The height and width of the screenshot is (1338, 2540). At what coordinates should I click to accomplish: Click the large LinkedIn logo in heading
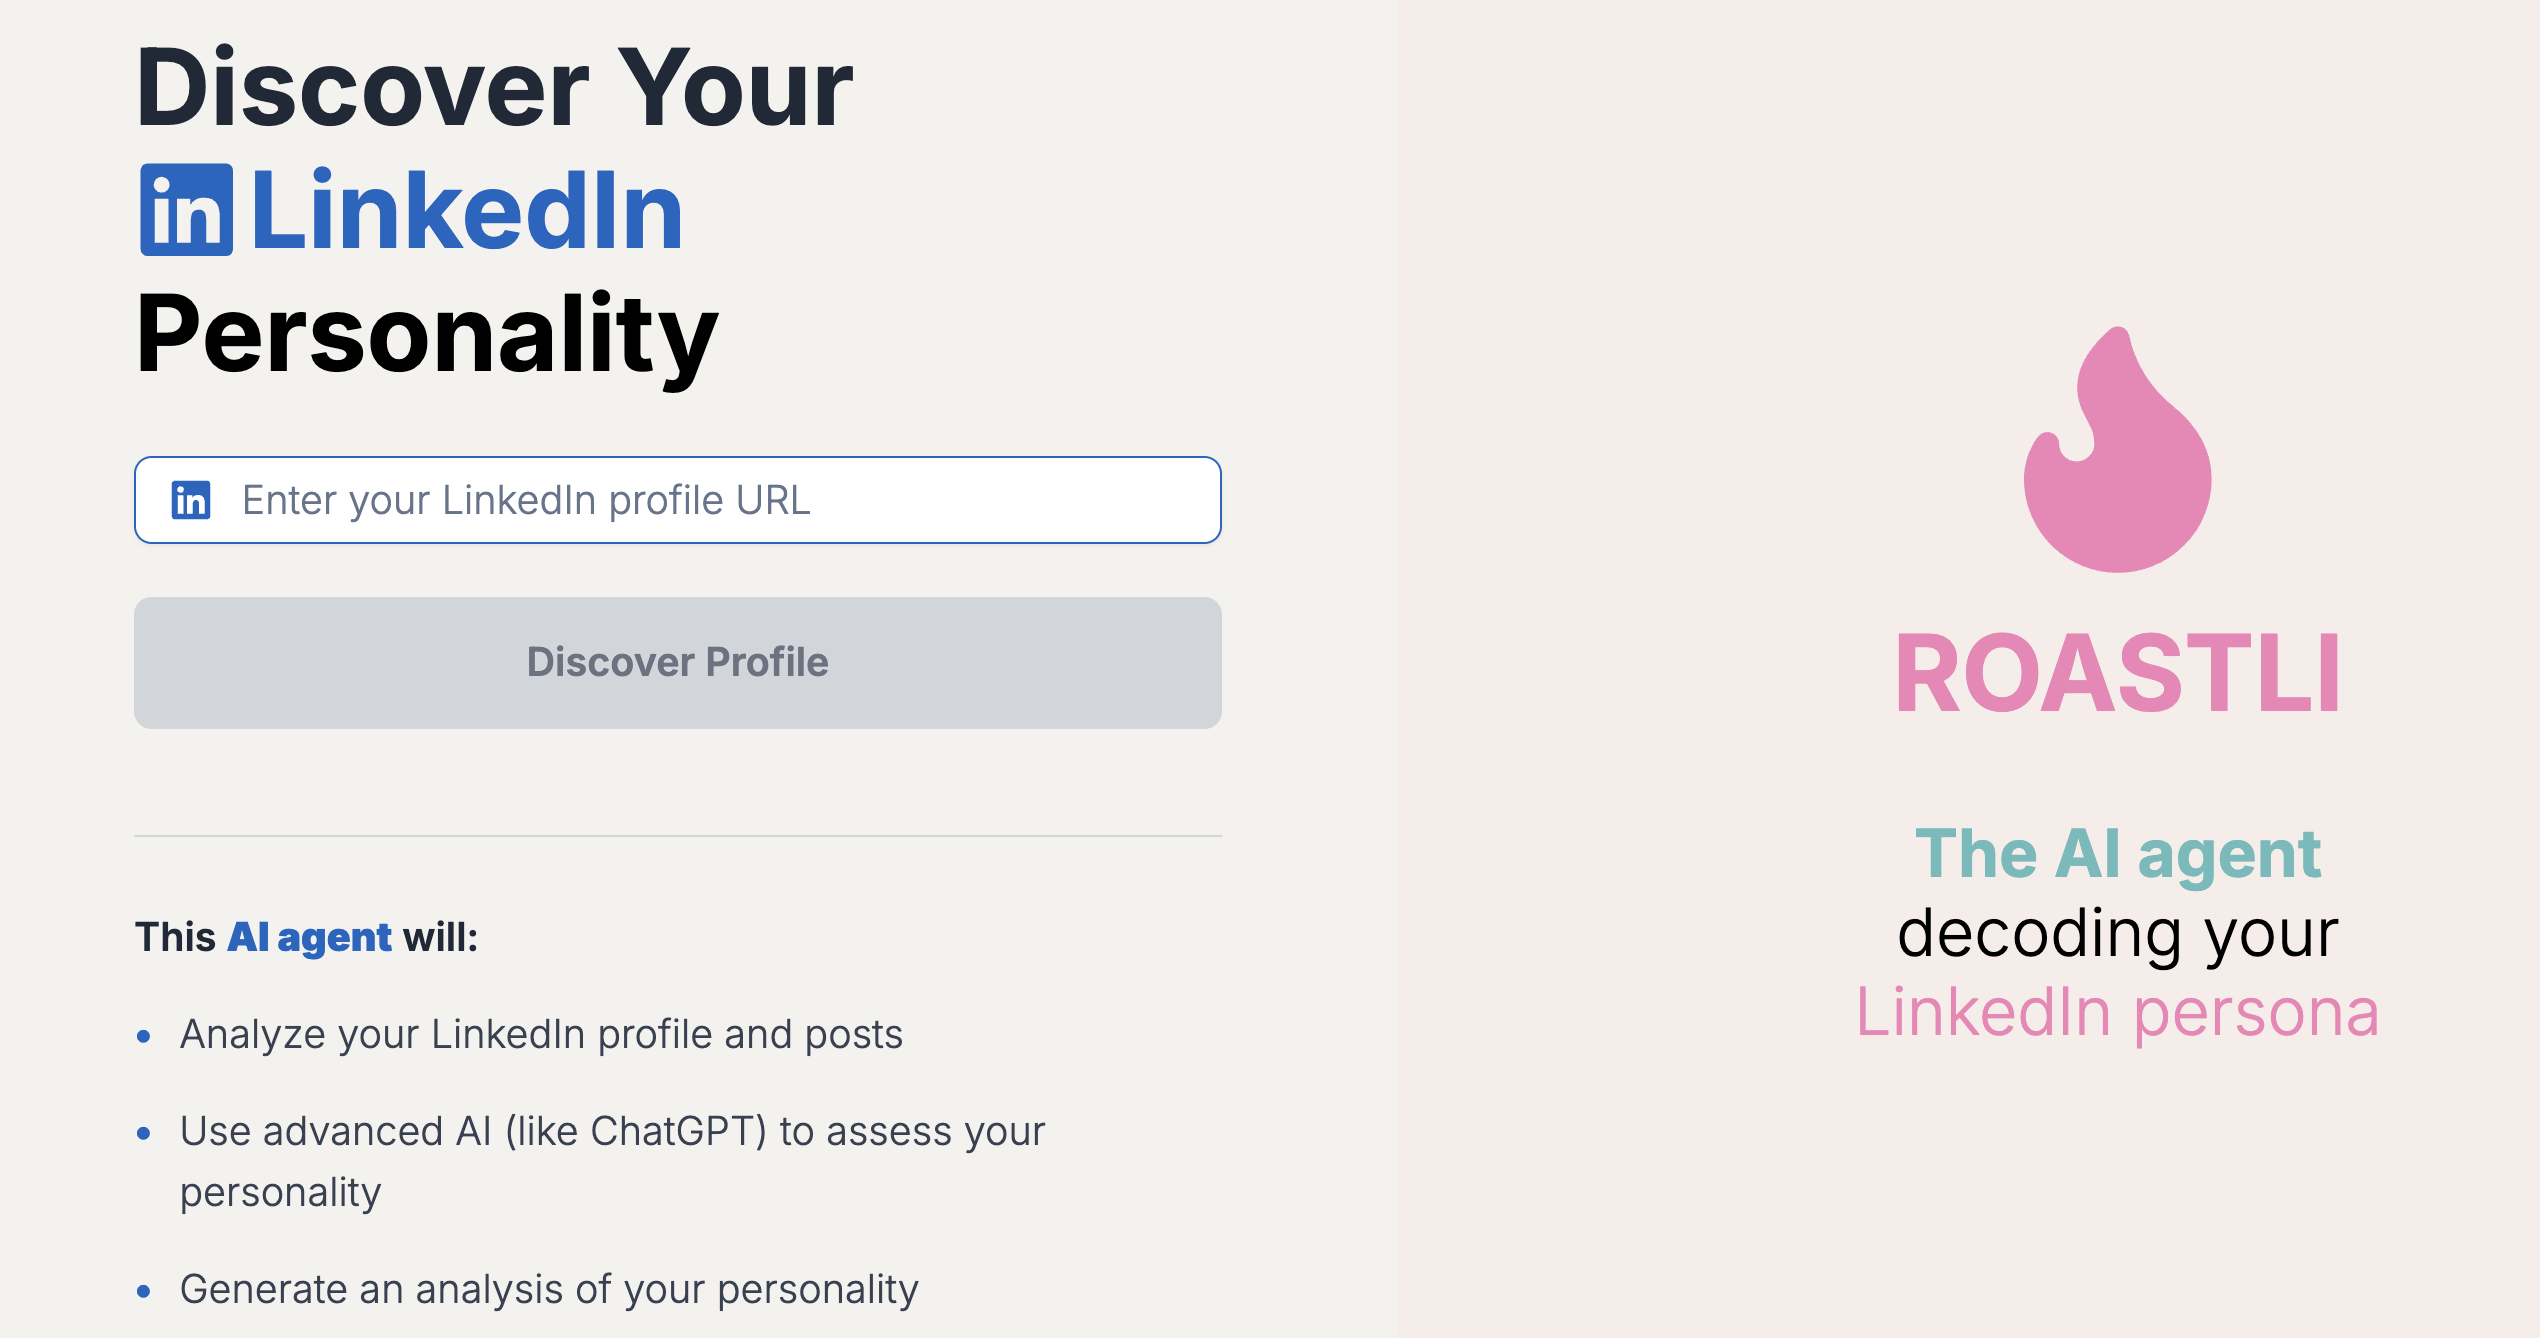(x=187, y=210)
